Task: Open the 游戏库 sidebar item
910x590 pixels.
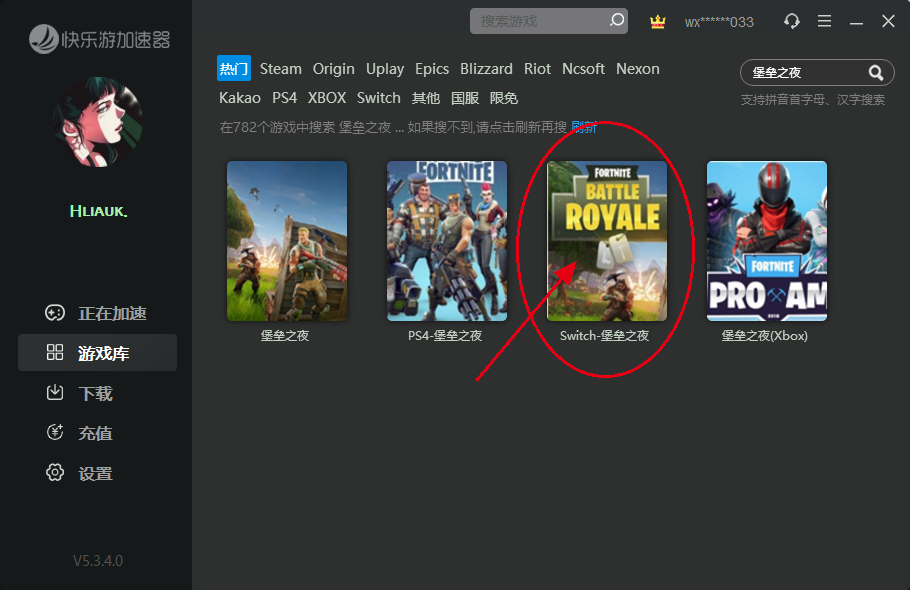Action: point(98,352)
